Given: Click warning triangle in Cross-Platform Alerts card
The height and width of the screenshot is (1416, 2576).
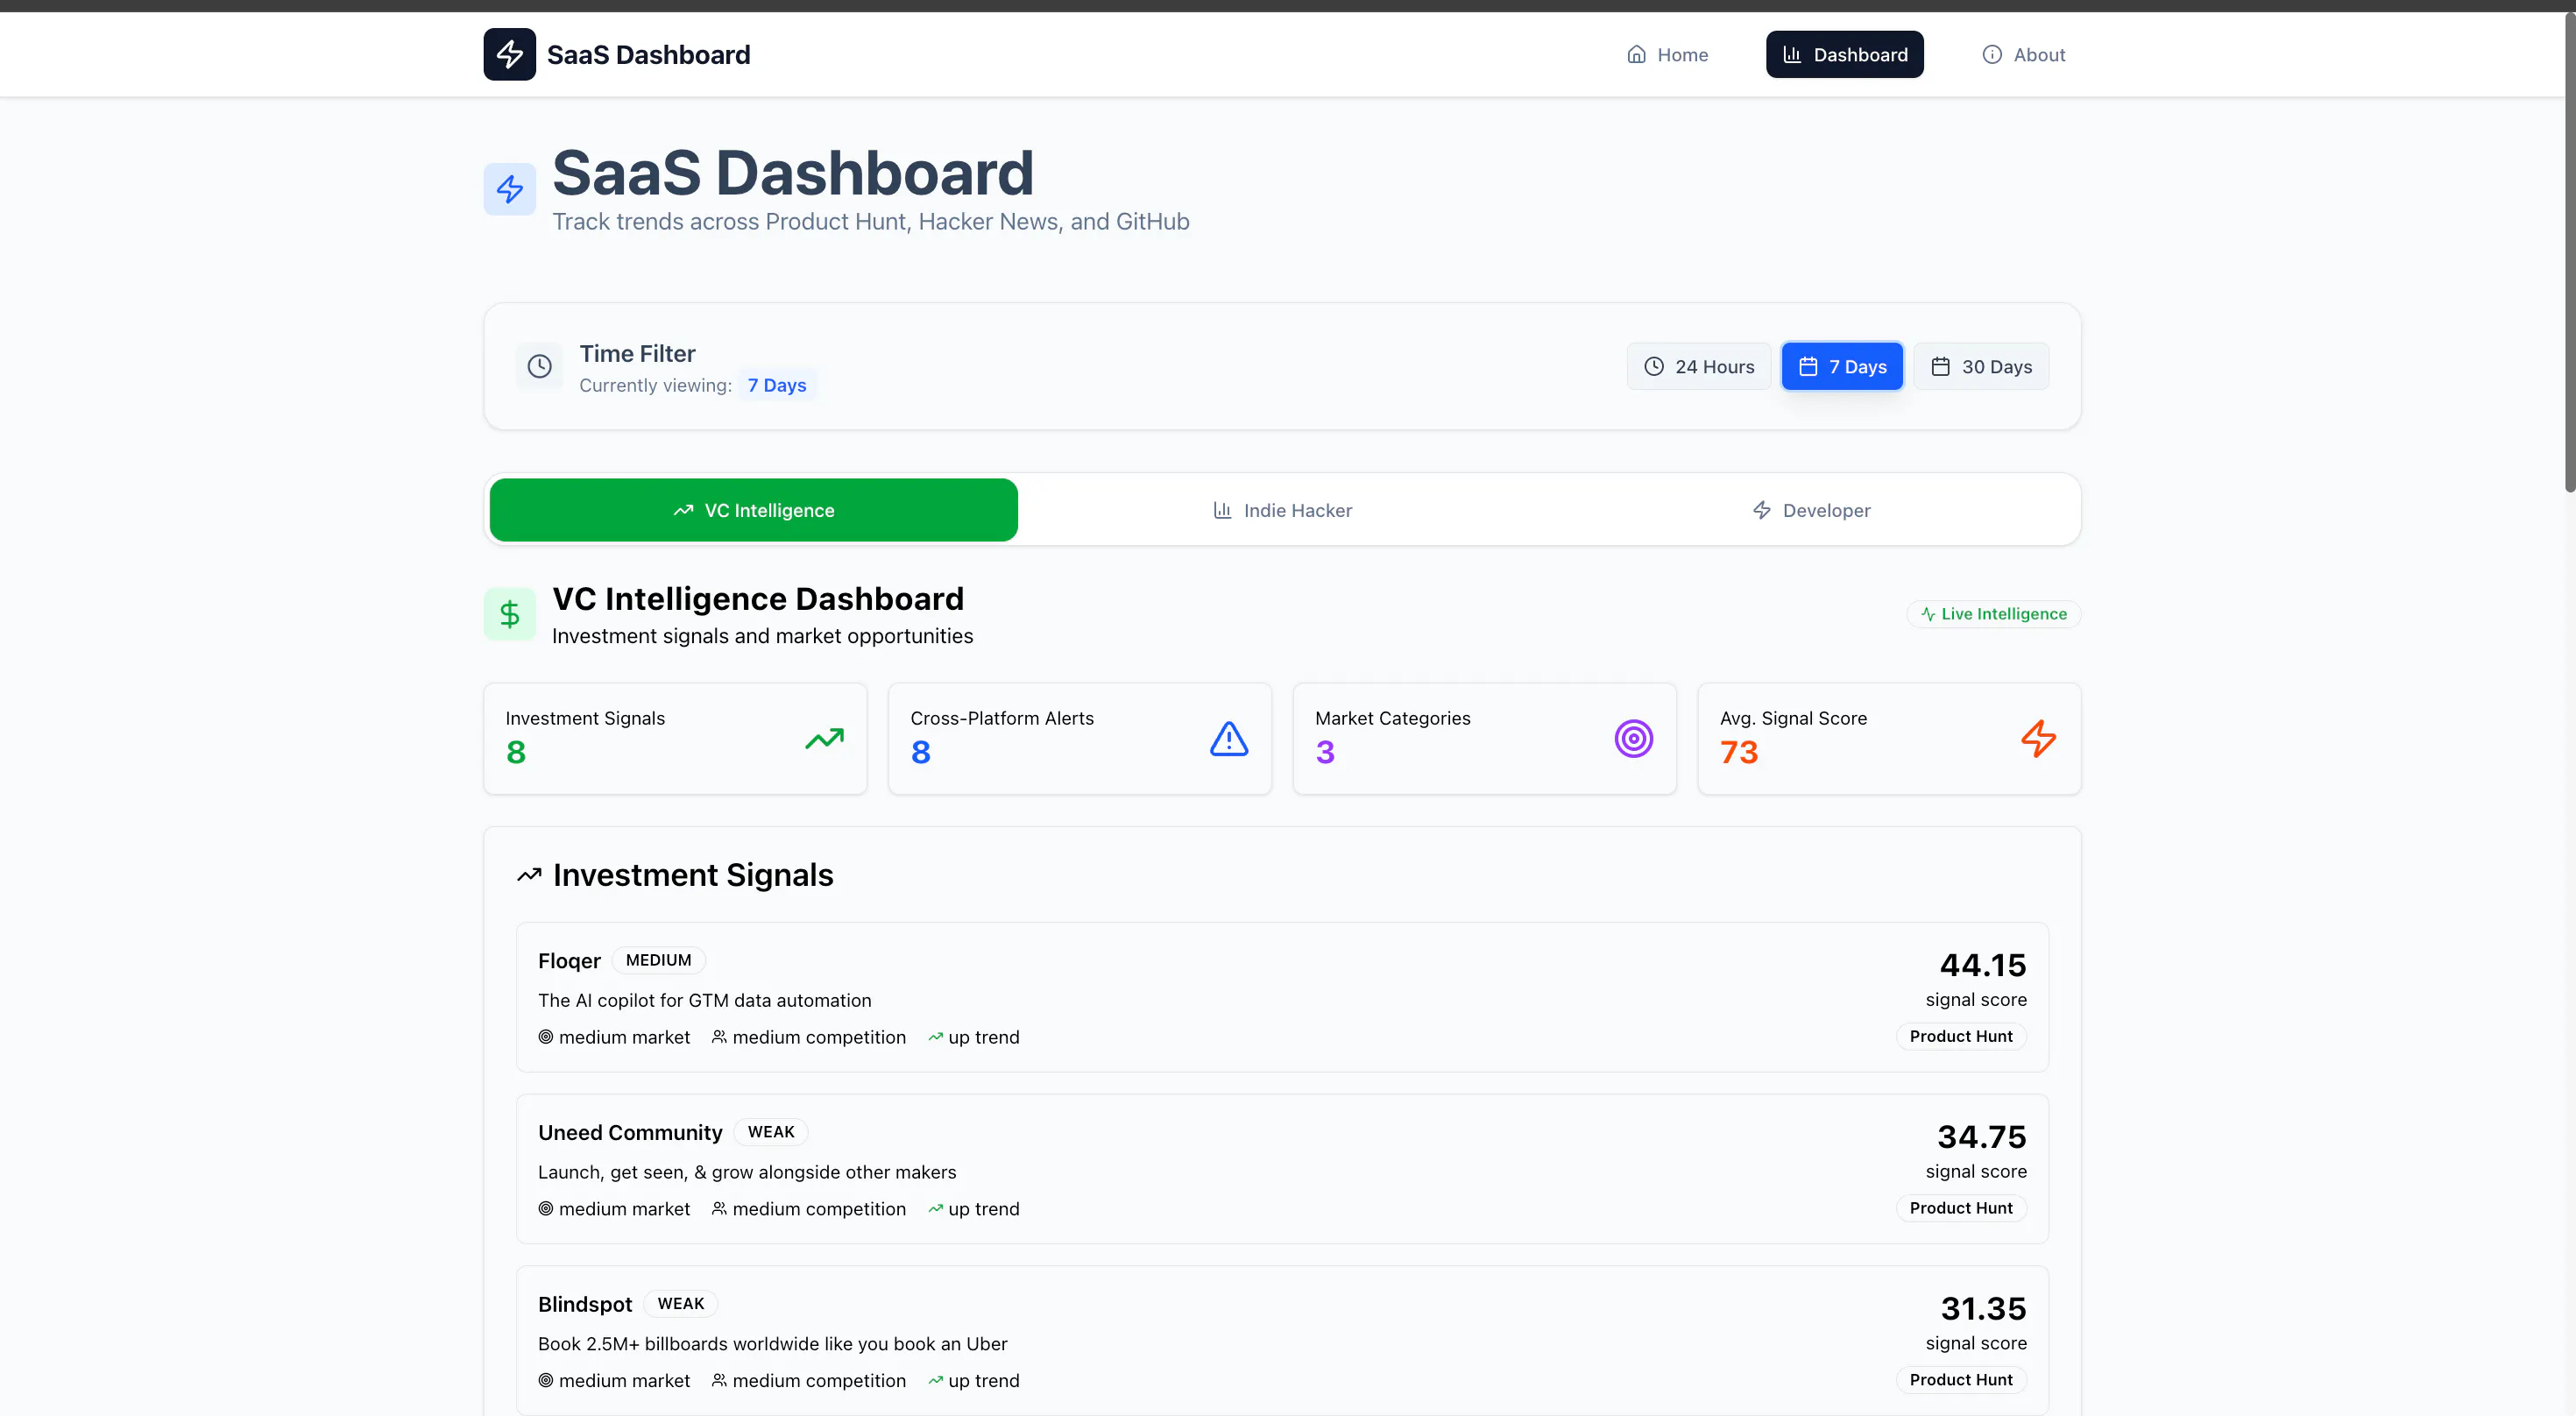Looking at the screenshot, I should pyautogui.click(x=1229, y=739).
